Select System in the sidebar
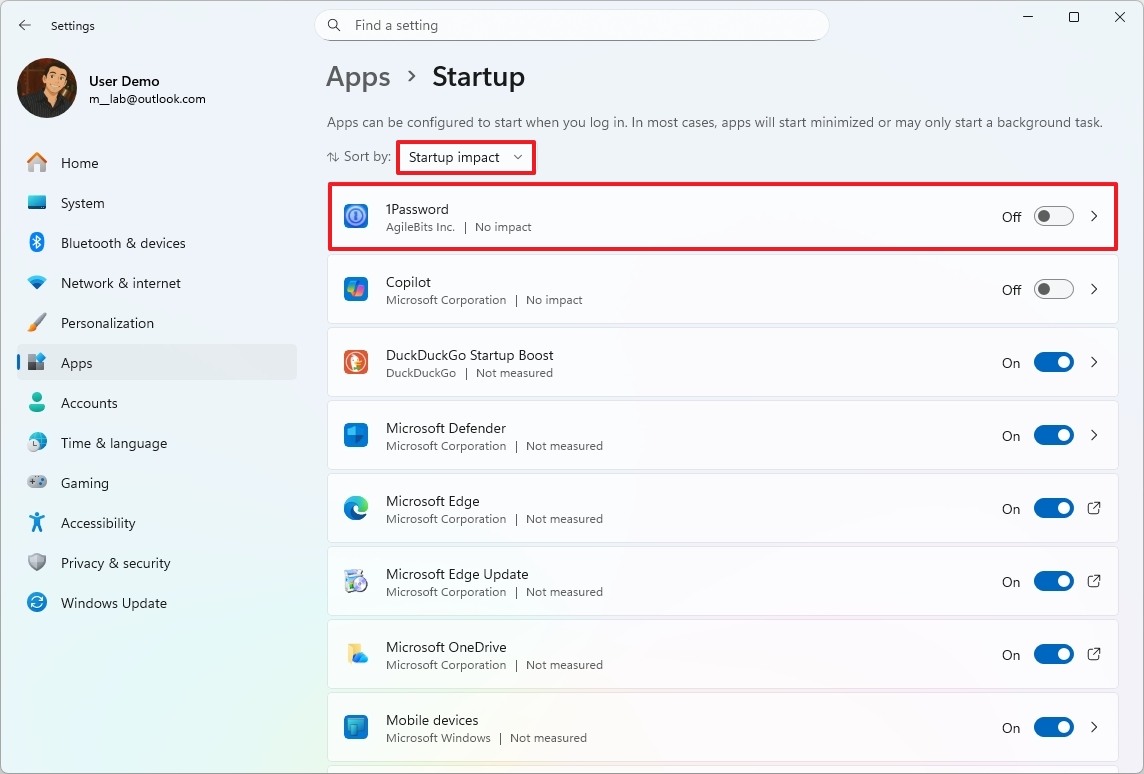1144x774 pixels. tap(82, 203)
